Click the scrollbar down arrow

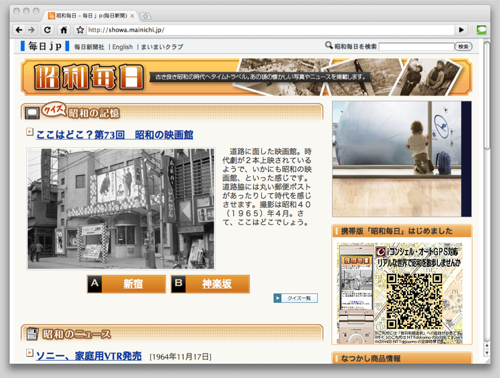click(487, 353)
